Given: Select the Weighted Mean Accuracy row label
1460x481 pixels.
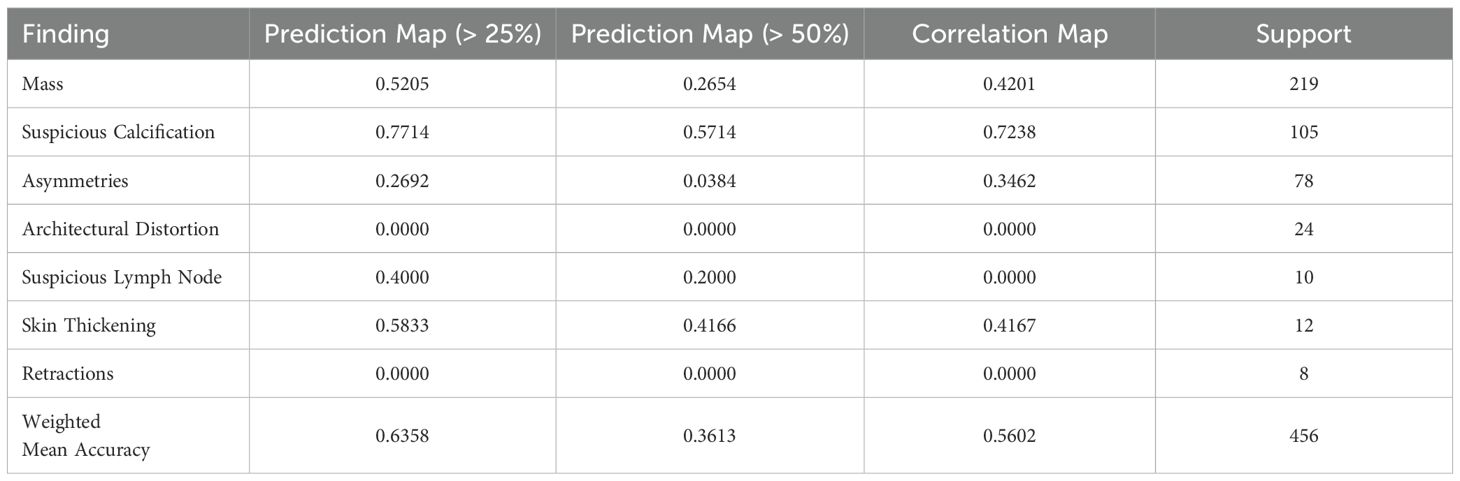Looking at the screenshot, I should [x=86, y=435].
